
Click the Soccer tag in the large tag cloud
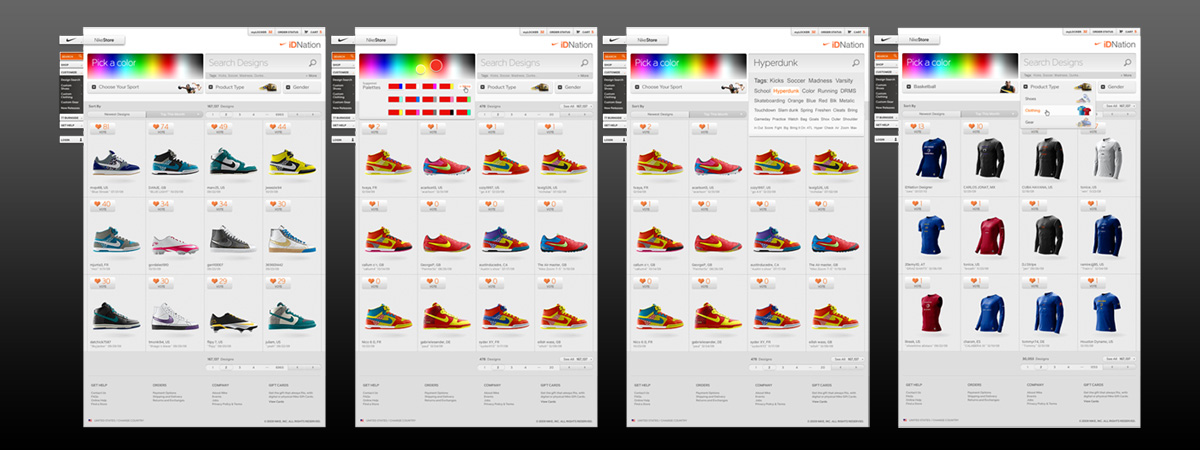click(x=796, y=80)
